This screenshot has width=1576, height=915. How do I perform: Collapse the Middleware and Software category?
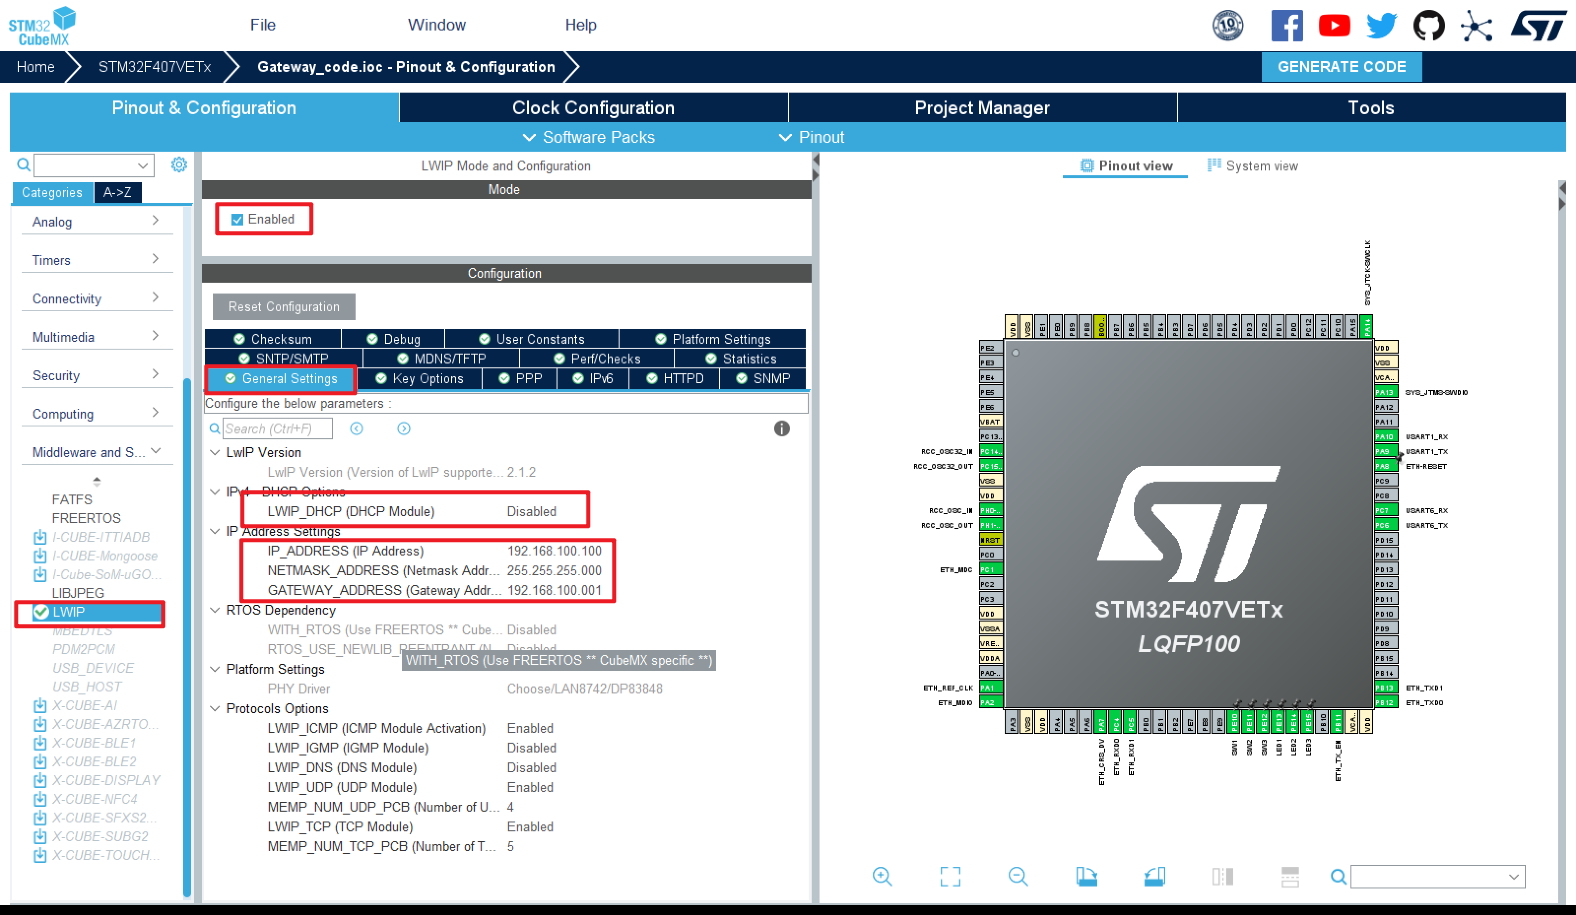[96, 452]
